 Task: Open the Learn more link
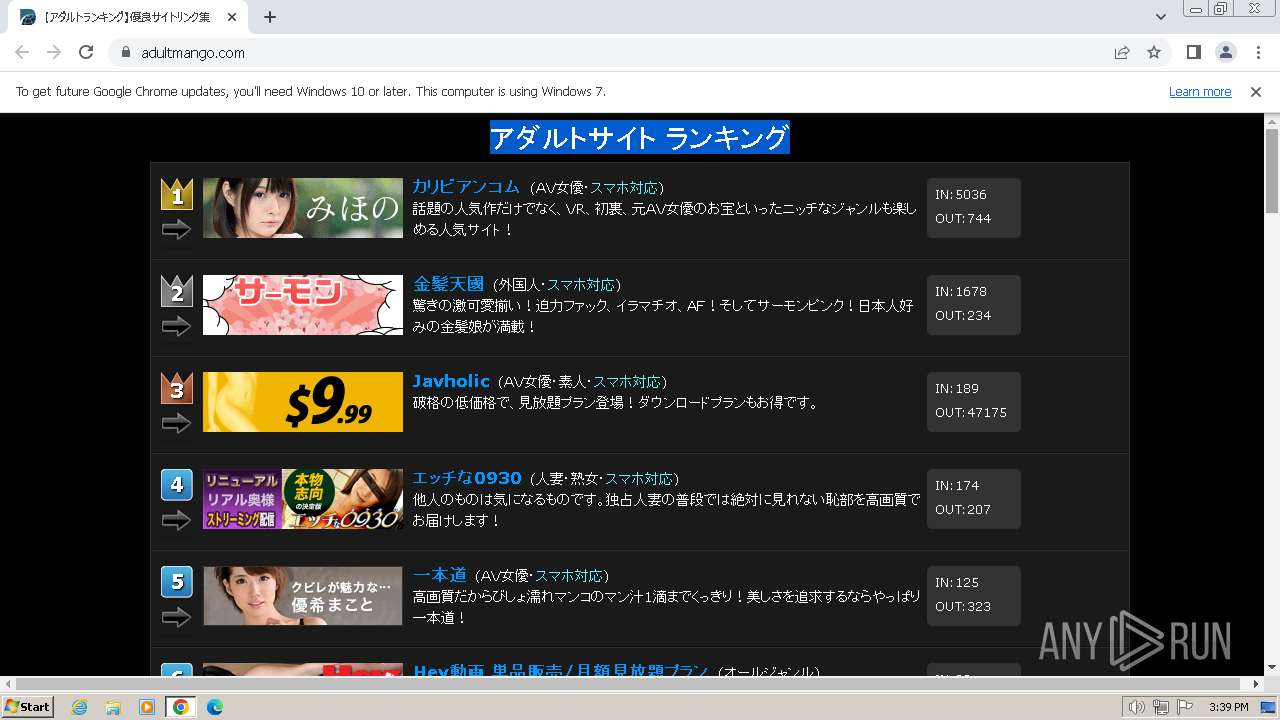tap(1200, 91)
